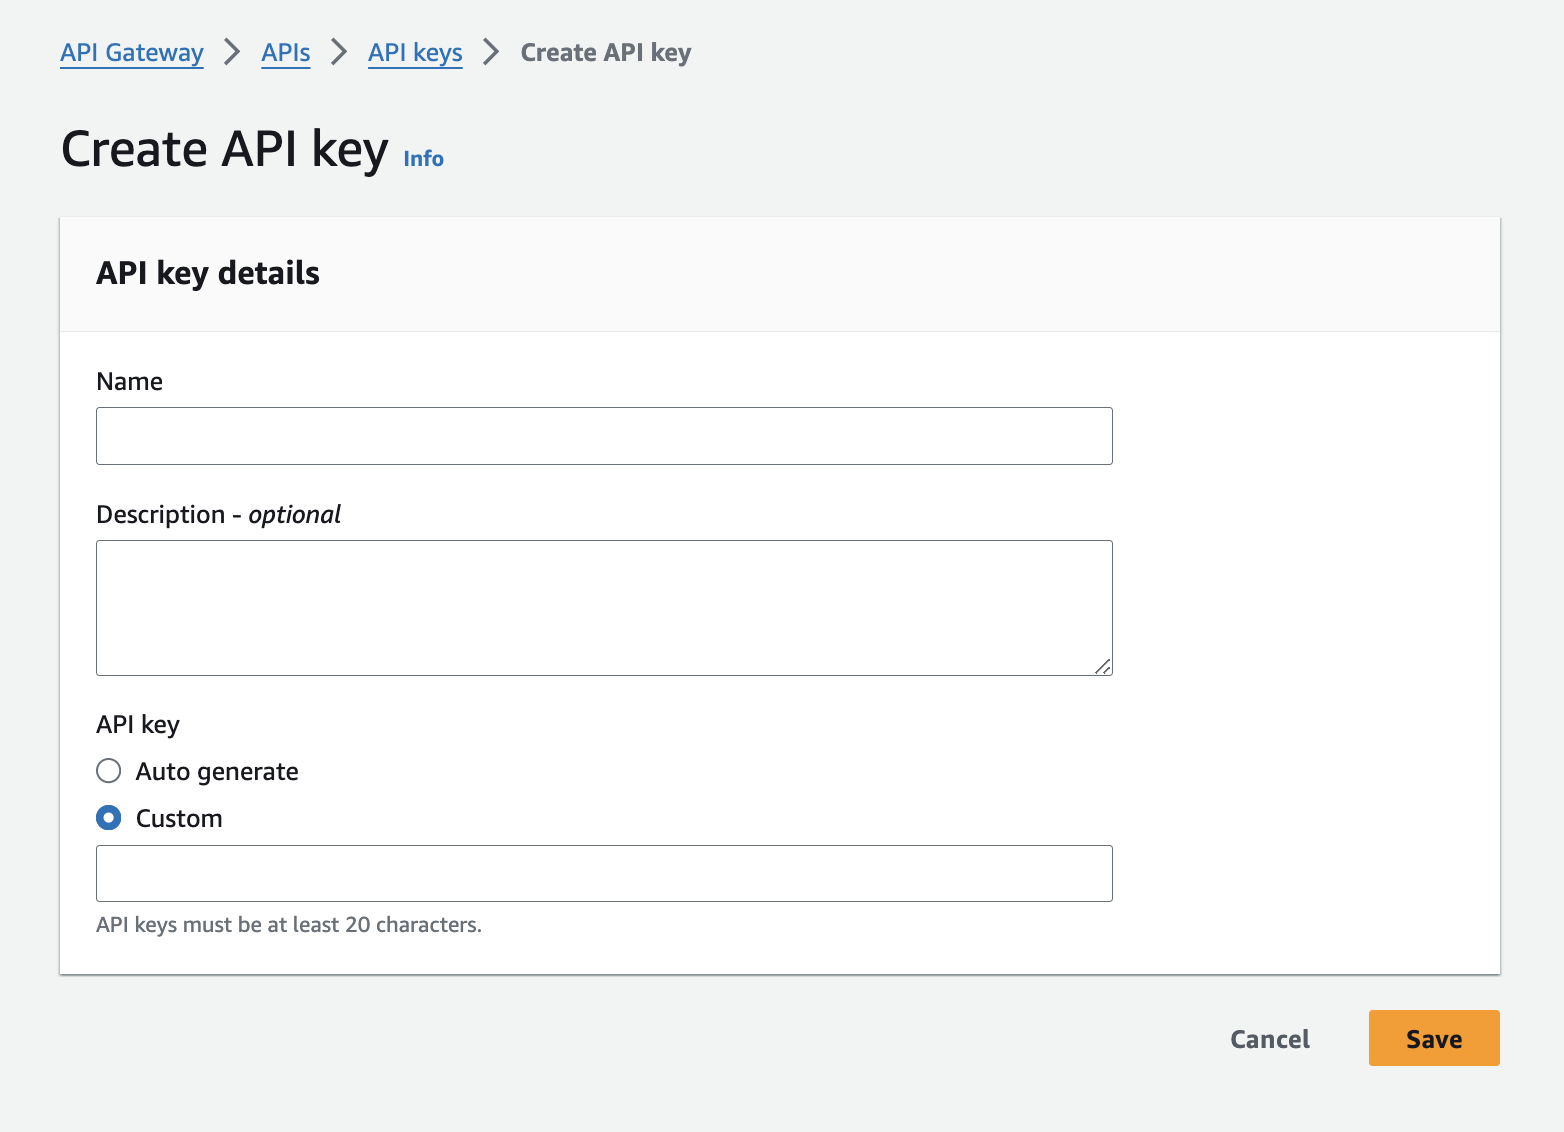Click the current Create API key breadcrumb
This screenshot has height=1132, width=1564.
tap(606, 53)
